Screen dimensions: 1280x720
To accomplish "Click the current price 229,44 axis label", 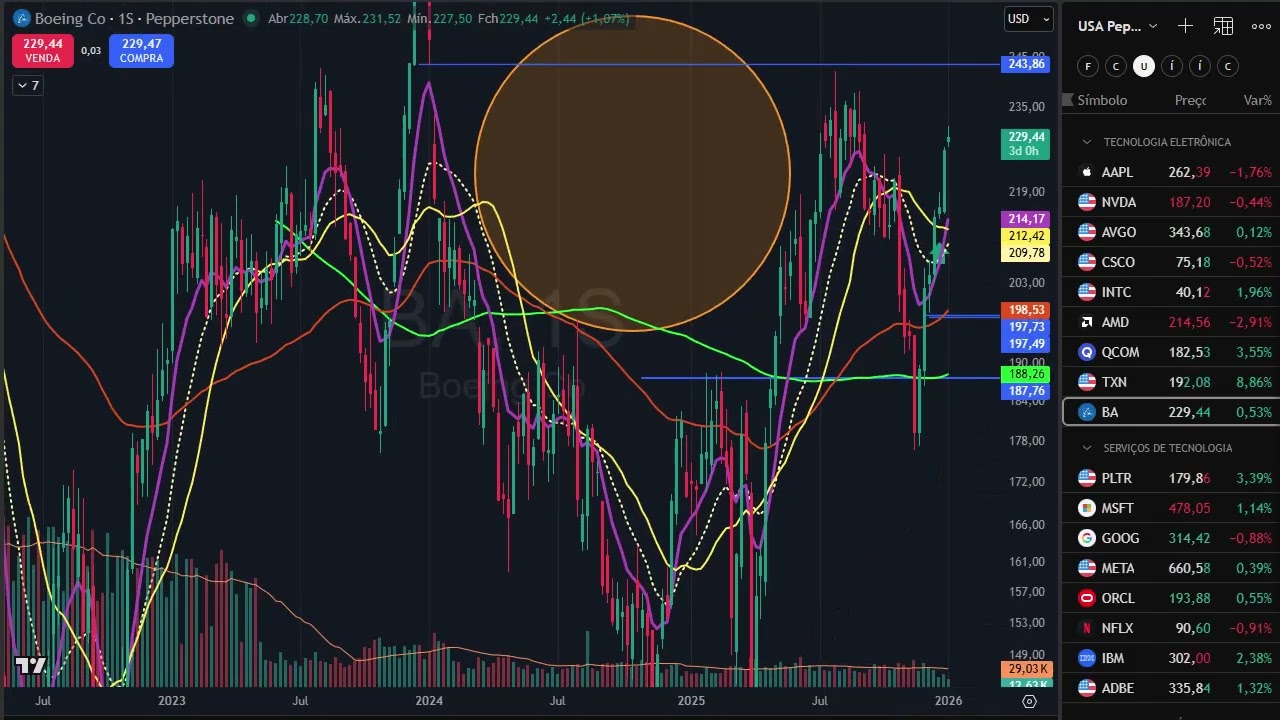I will coord(1027,144).
